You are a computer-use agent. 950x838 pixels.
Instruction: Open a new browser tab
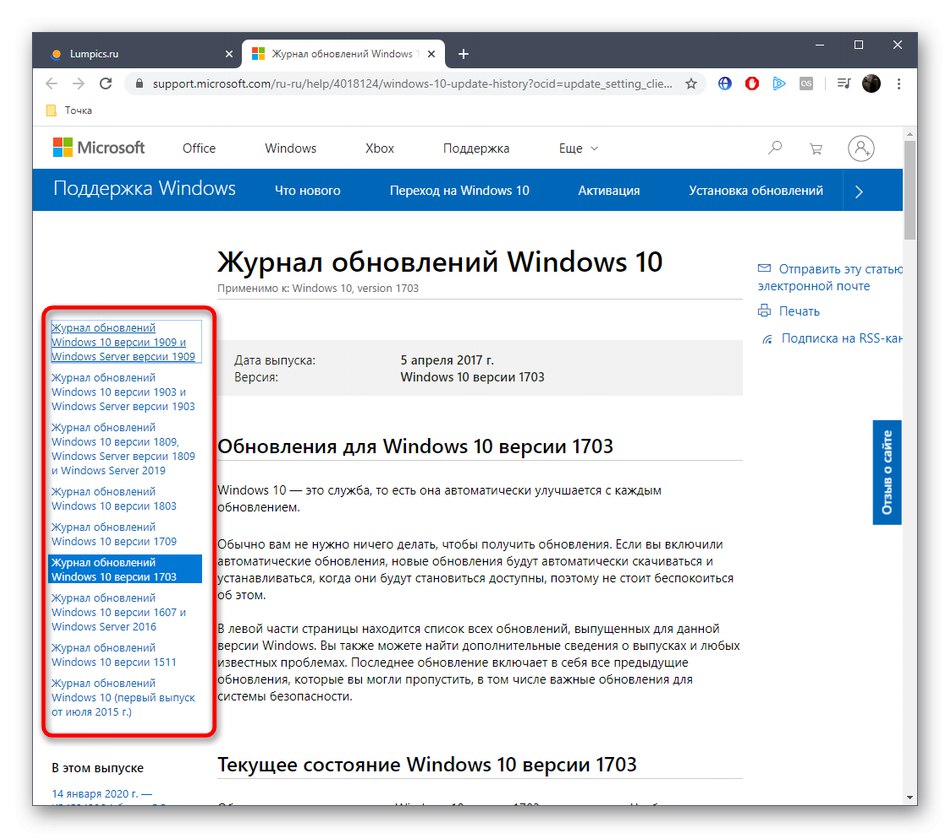click(463, 54)
